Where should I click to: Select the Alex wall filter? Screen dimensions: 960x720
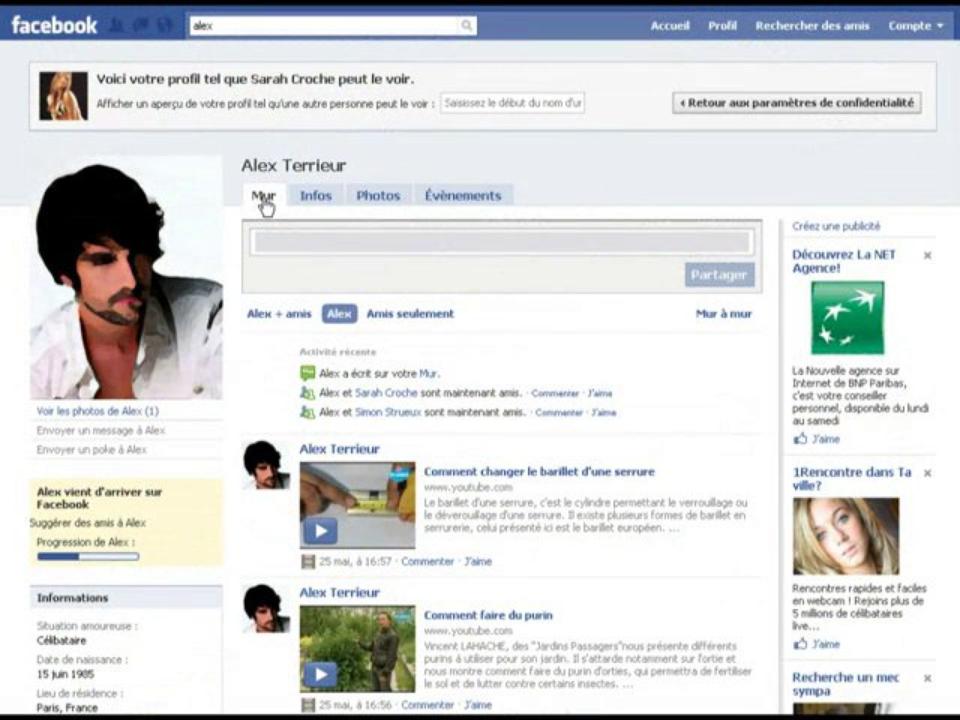[339, 314]
